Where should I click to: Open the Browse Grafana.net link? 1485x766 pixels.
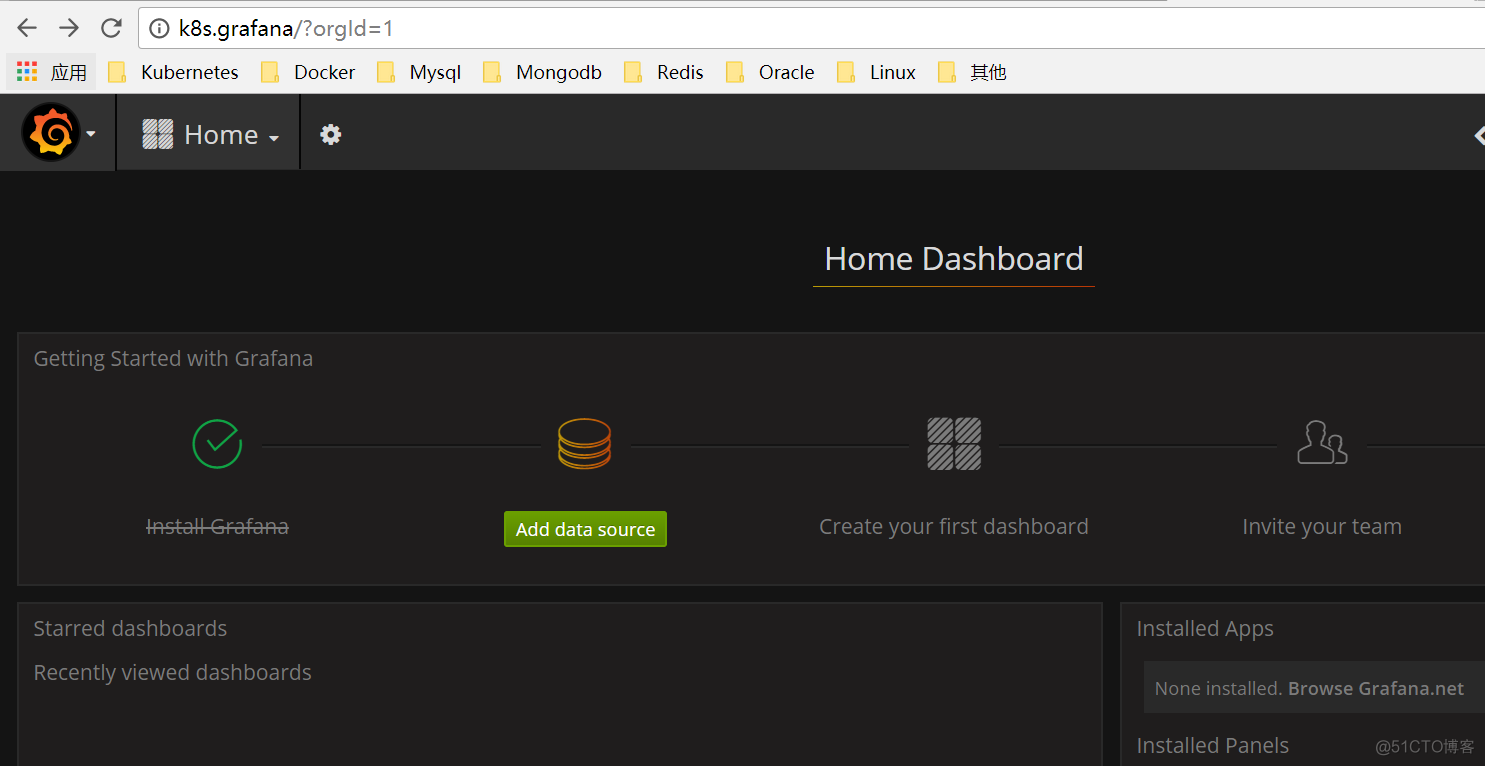point(1376,688)
